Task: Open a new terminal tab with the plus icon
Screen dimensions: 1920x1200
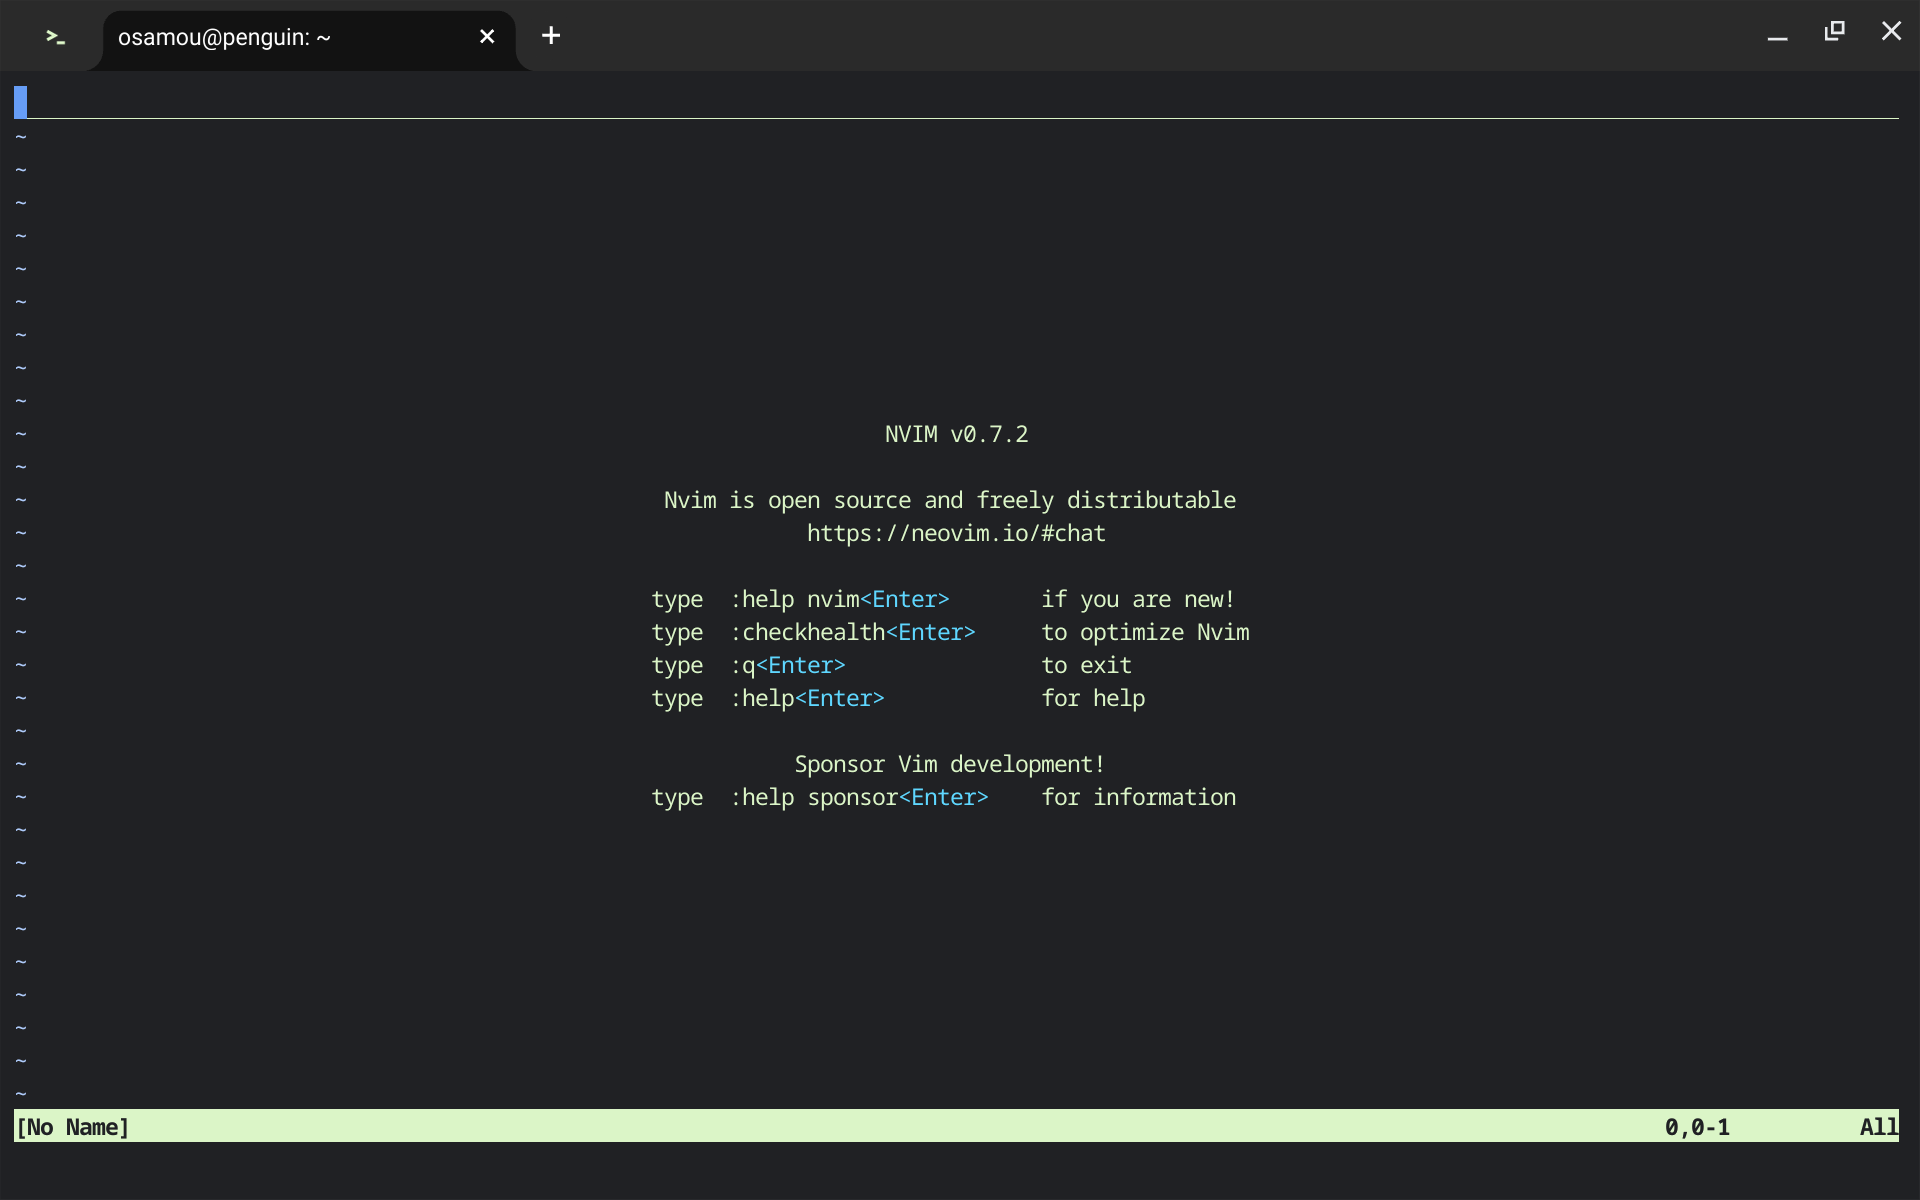Action: (550, 36)
